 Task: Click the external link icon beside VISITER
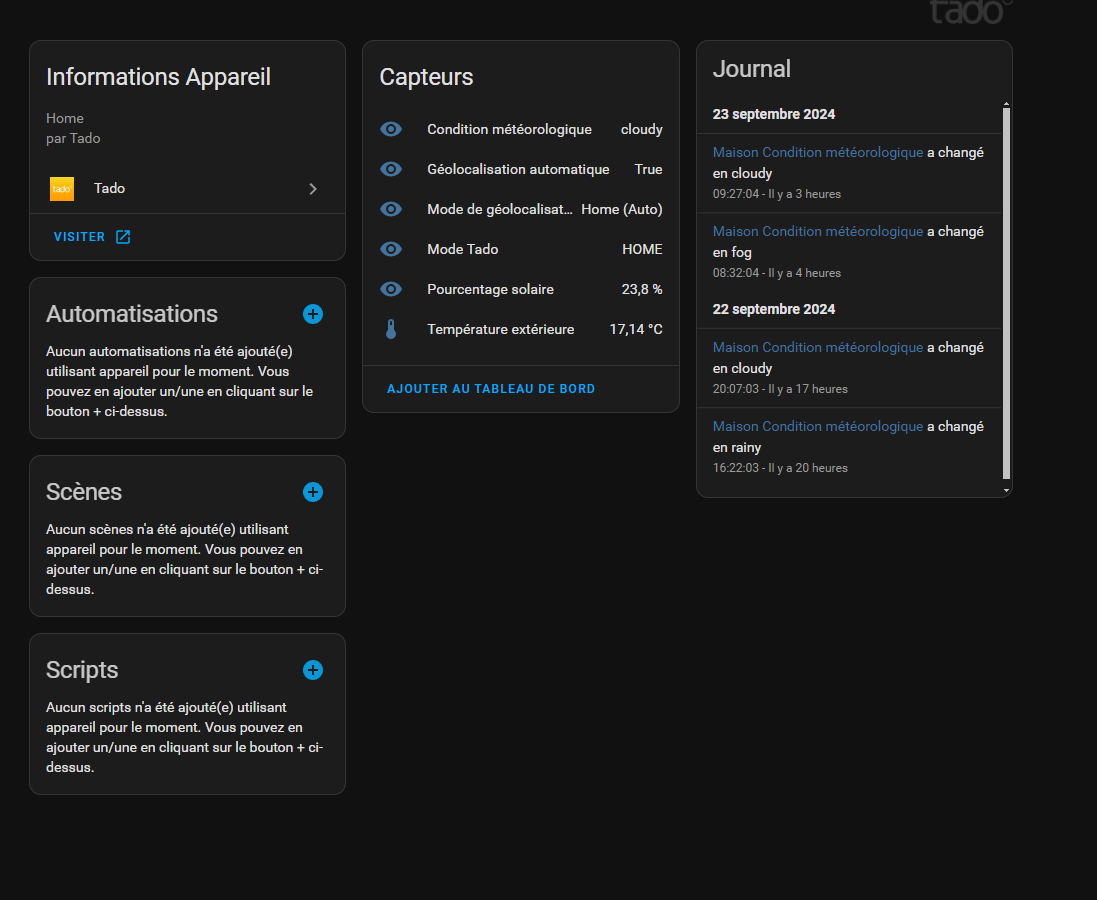[123, 237]
